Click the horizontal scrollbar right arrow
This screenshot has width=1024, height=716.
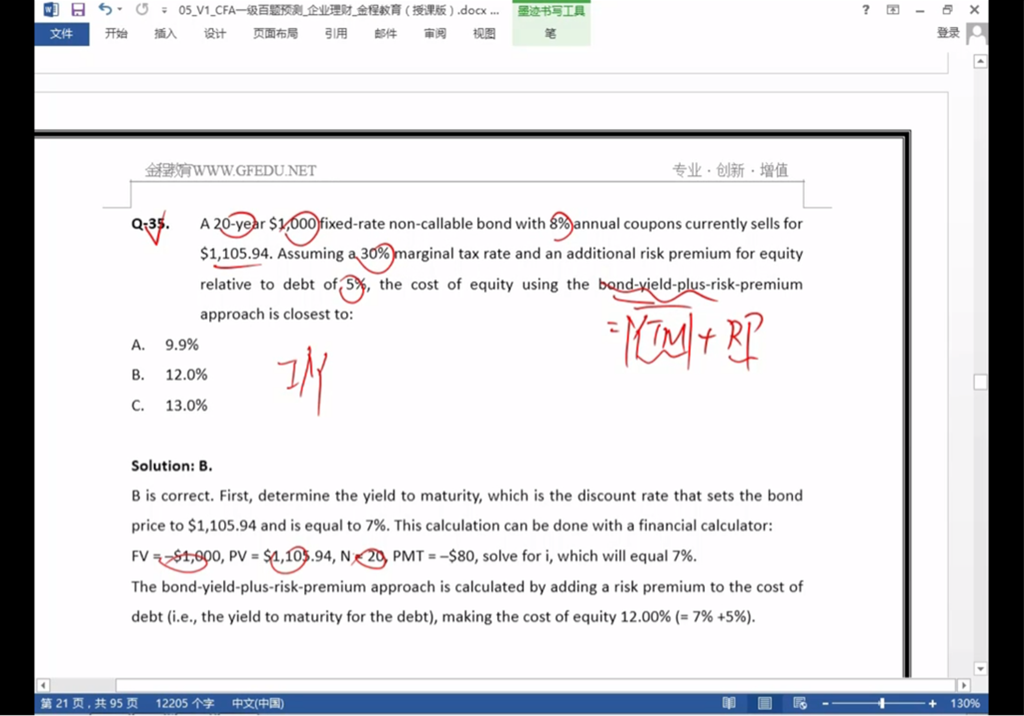tap(964, 685)
